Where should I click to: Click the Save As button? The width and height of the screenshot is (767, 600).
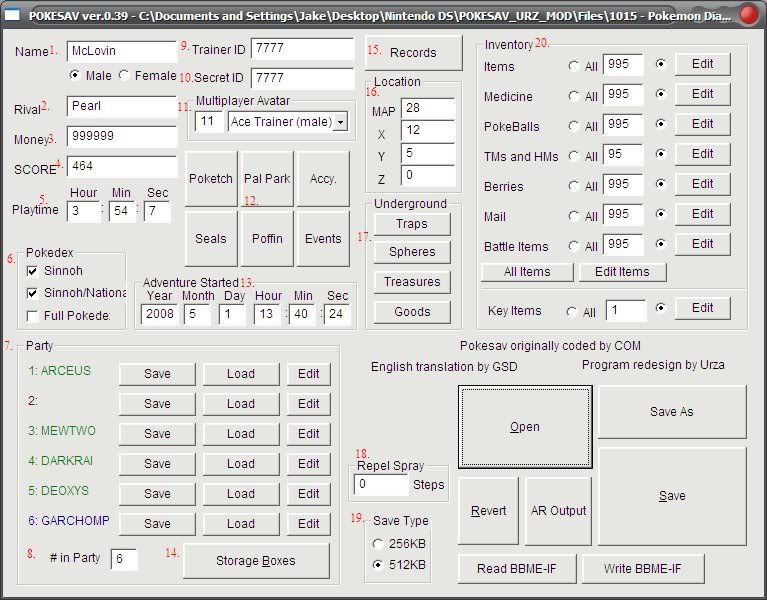672,412
